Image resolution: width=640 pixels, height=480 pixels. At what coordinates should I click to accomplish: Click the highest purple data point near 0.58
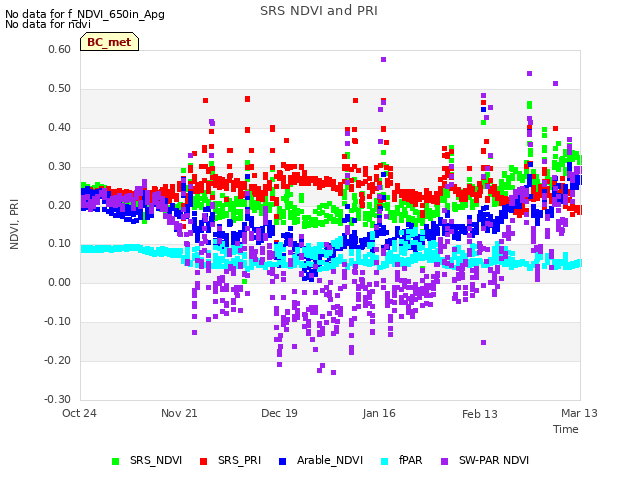tap(383, 60)
